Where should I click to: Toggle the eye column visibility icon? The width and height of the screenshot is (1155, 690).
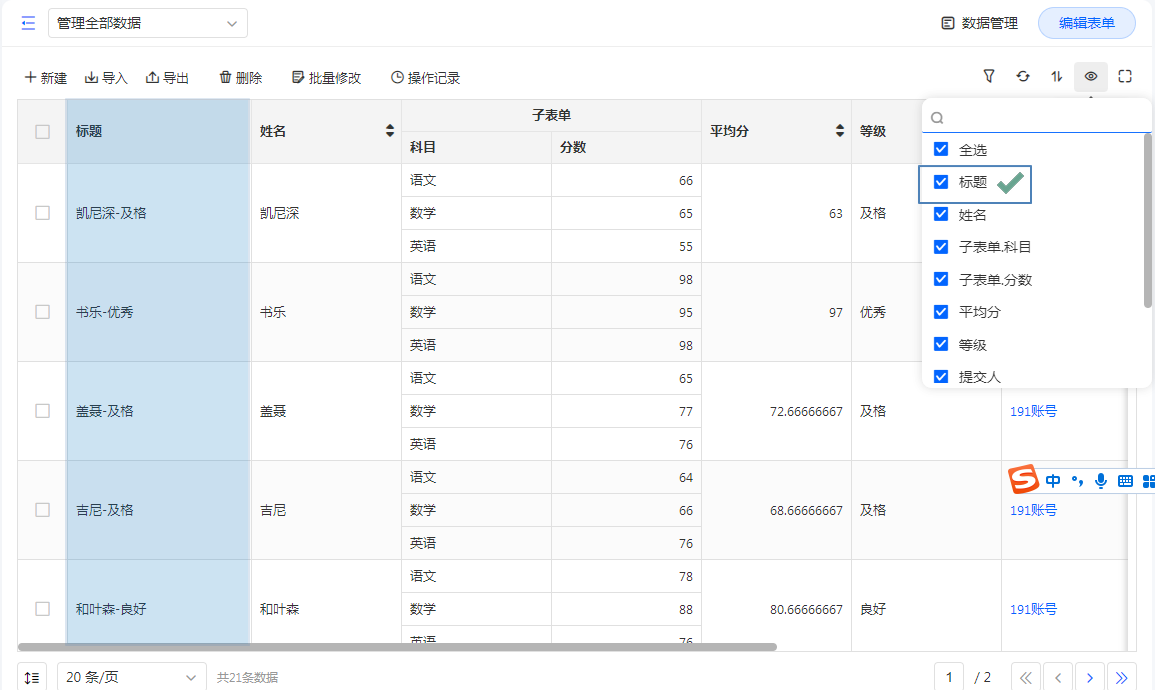click(1091, 76)
